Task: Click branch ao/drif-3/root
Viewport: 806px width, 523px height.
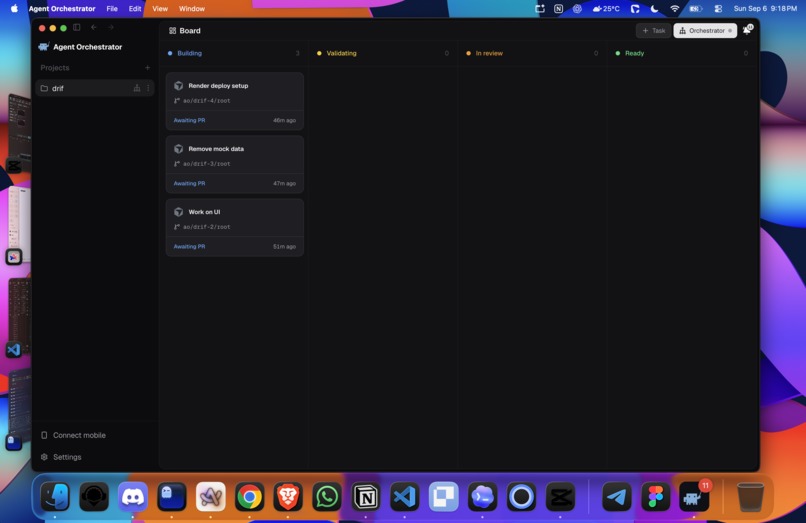Action: (x=207, y=164)
